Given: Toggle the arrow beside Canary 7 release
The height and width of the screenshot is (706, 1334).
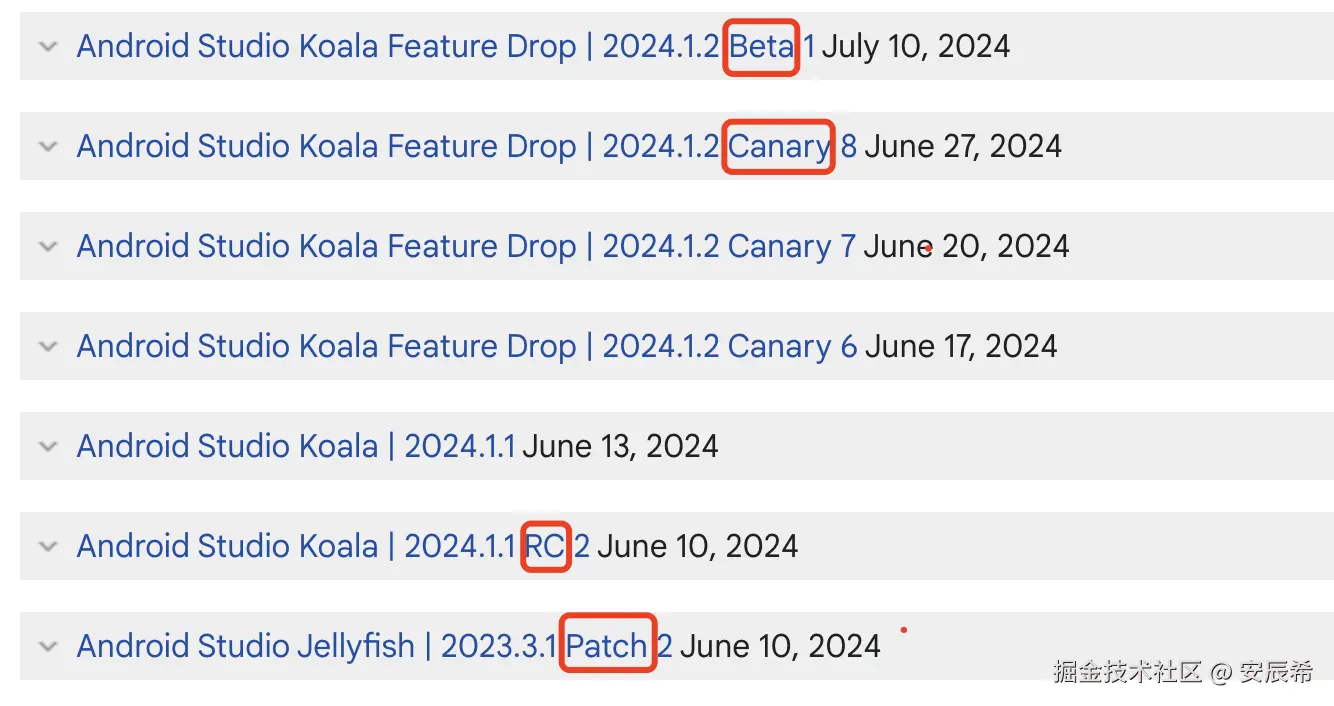Looking at the screenshot, I should click(x=47, y=247).
